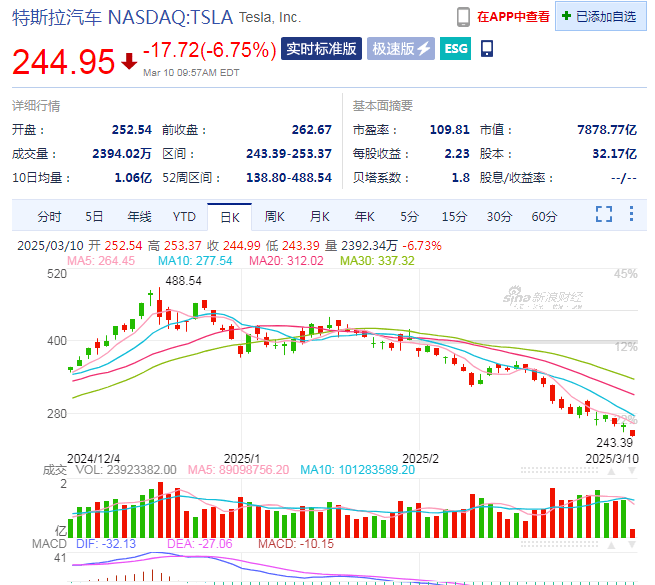
Task: Click the 488.54 high price marker
Action: tap(183, 281)
